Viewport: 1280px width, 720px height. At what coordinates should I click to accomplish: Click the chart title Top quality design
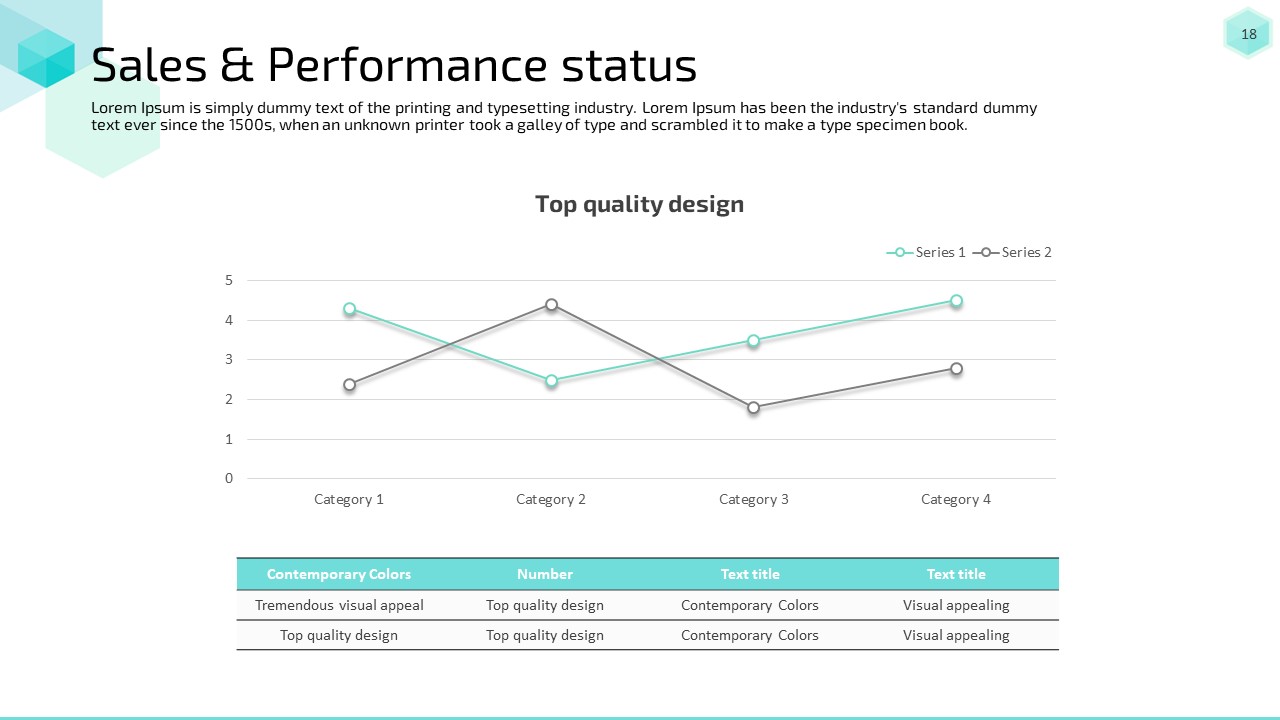(639, 204)
